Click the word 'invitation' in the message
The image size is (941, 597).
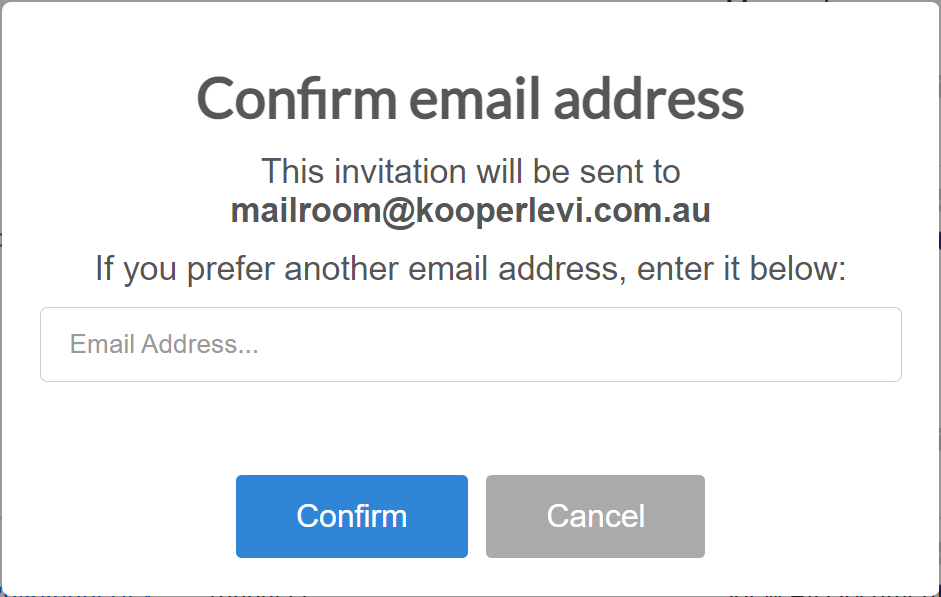tap(400, 172)
